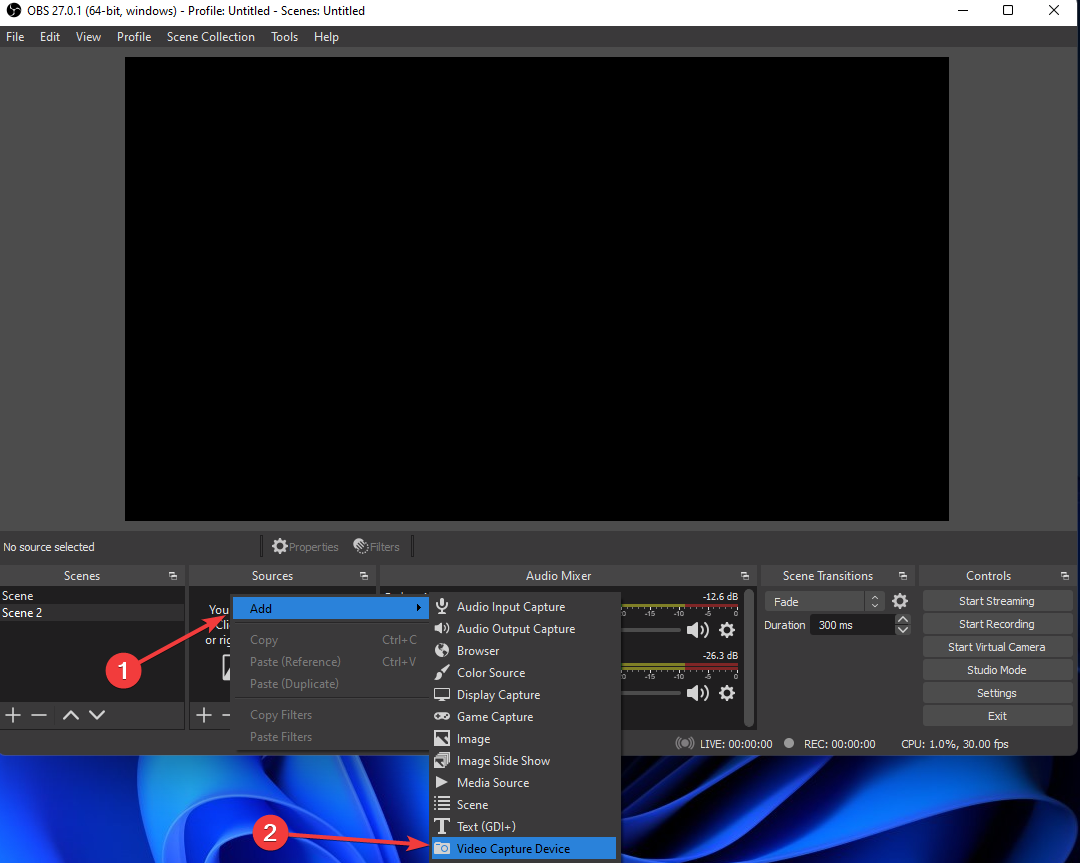The image size is (1080, 863).
Task: Click Start Recording button
Action: click(x=997, y=624)
